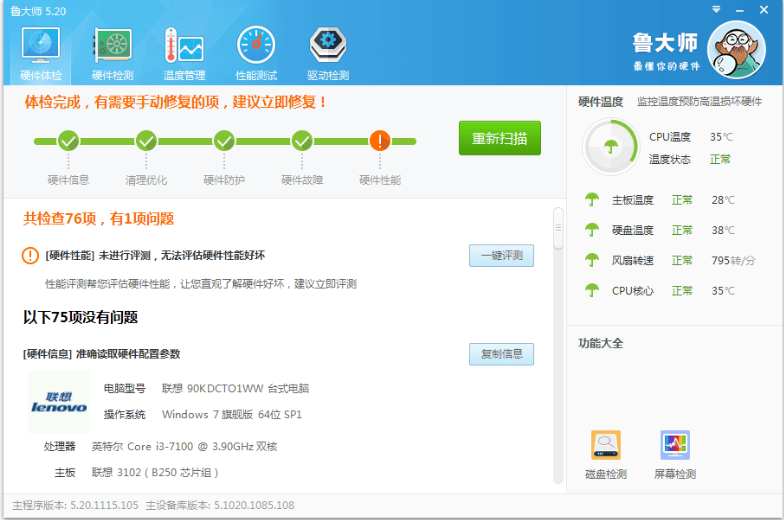Click the 联想 90KDCTO1WW 台式电脑 model text
Image resolution: width=784 pixels, height=520 pixels.
pyautogui.click(x=235, y=388)
